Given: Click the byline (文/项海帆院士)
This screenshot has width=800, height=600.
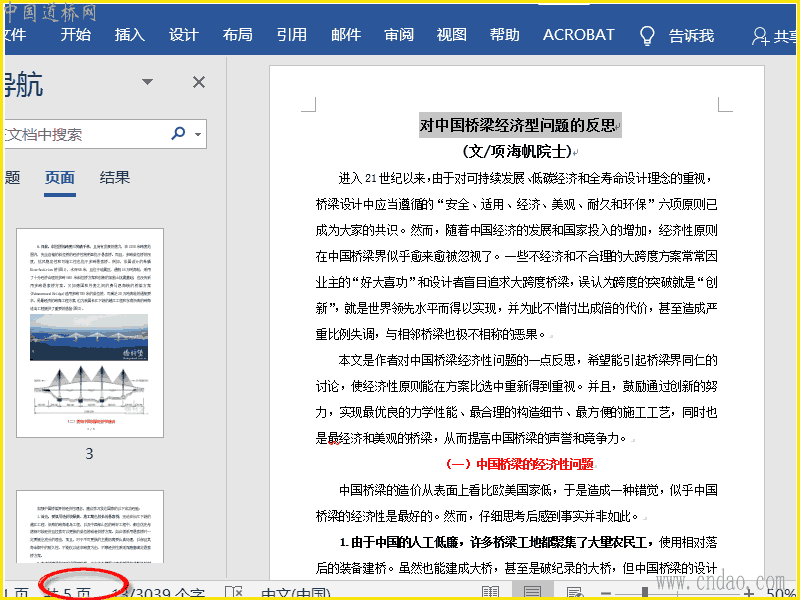Looking at the screenshot, I should point(517,151).
